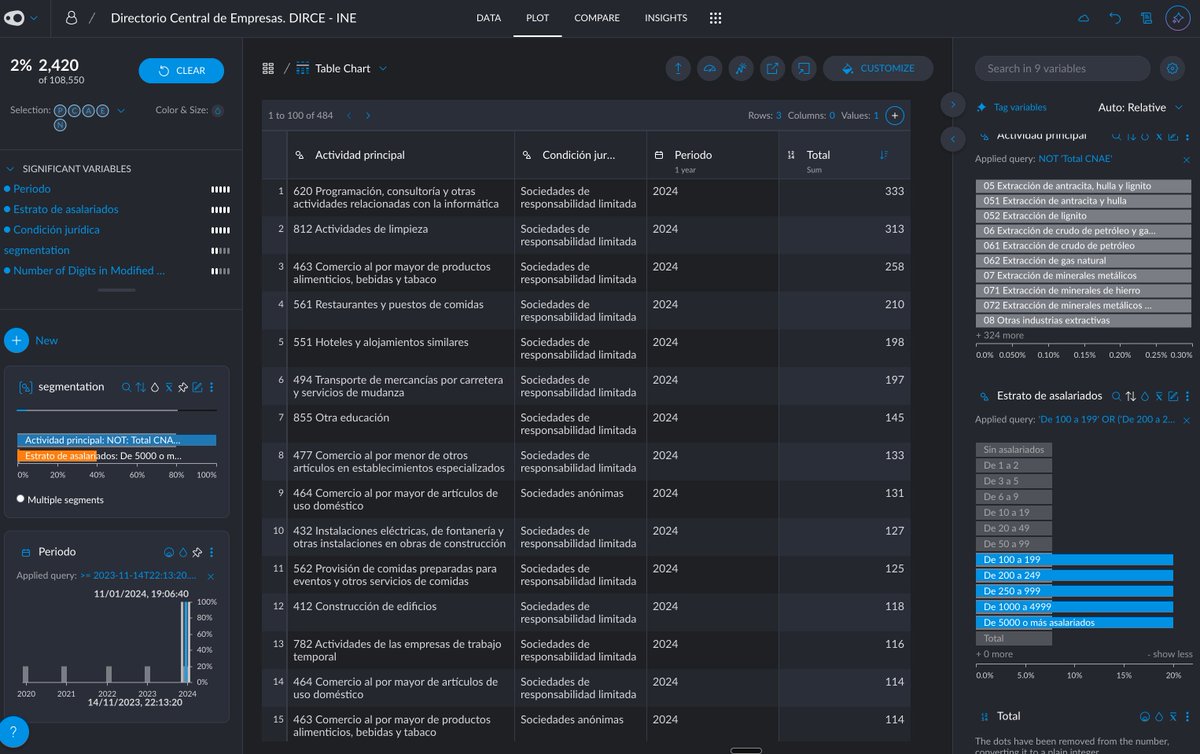
Task: Open the apps grid icon in top nav
Action: click(x=716, y=18)
